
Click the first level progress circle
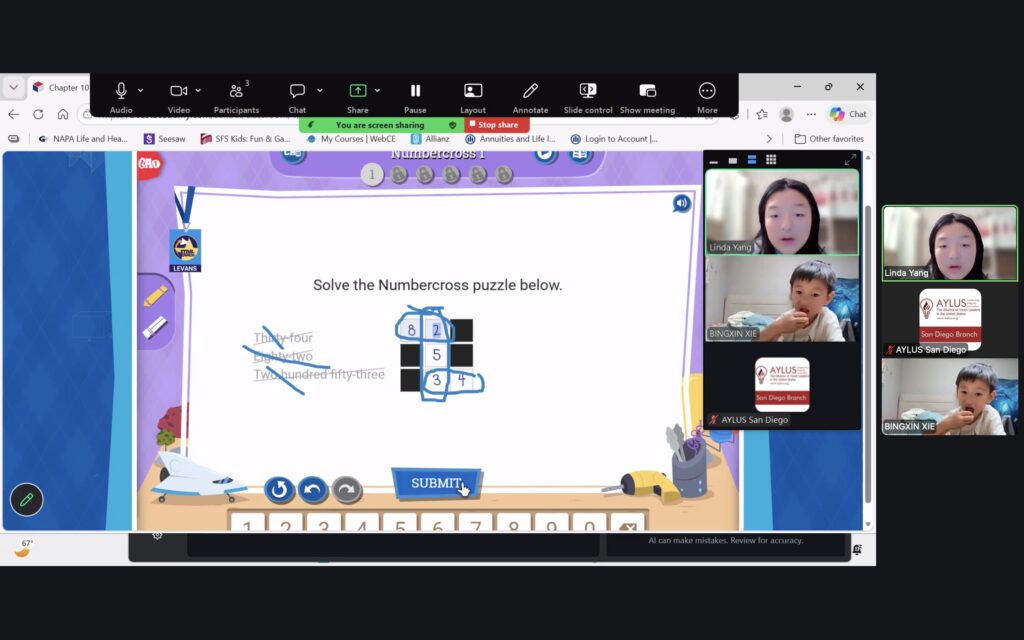click(372, 175)
